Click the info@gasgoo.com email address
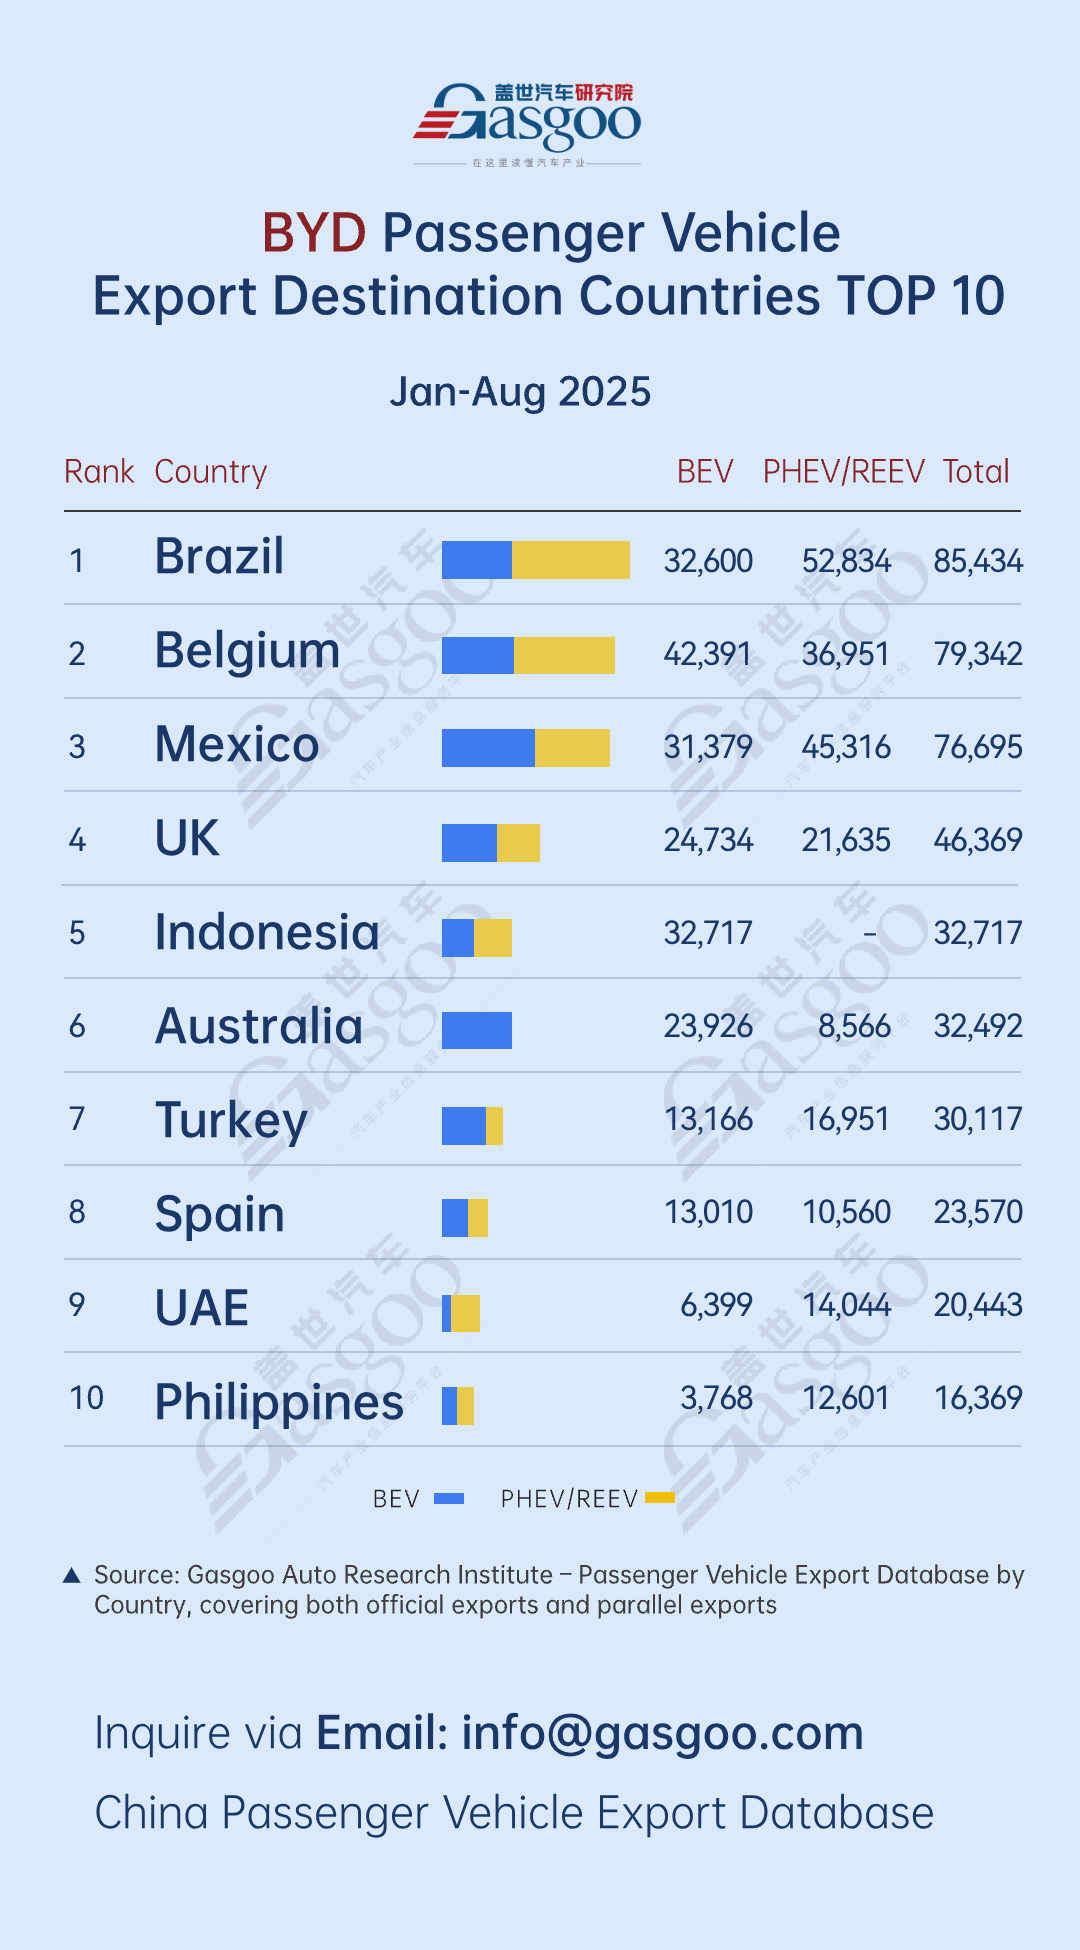1080x1950 pixels. click(662, 1733)
